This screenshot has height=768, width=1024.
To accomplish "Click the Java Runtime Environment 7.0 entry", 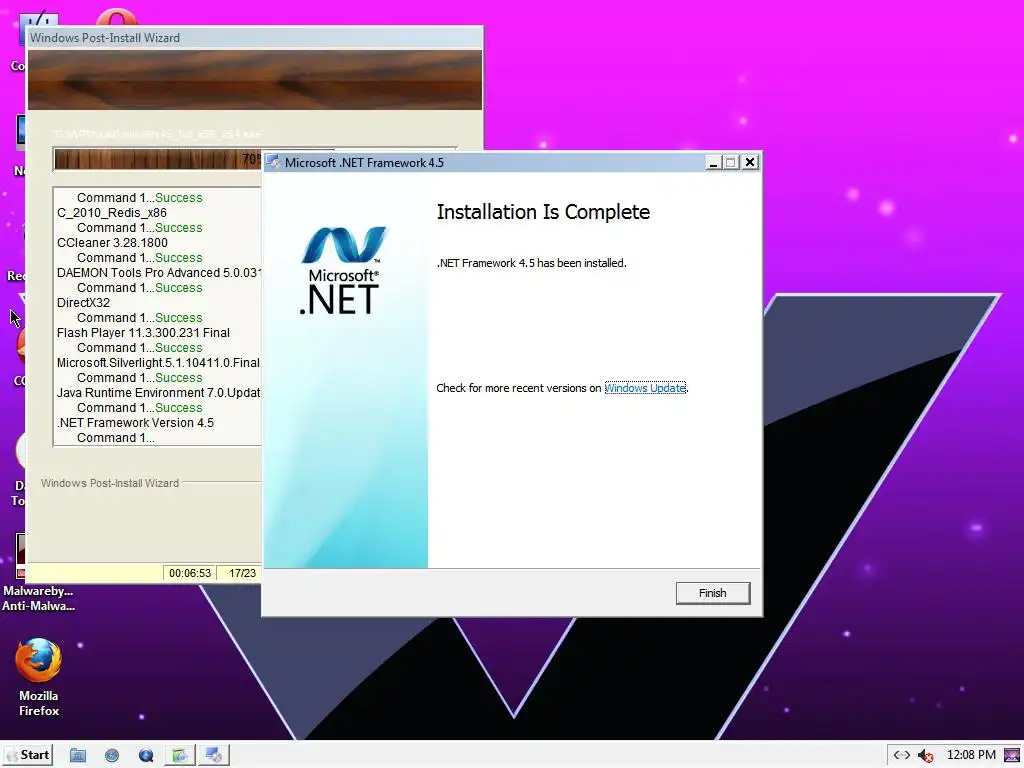I will click(x=159, y=393).
